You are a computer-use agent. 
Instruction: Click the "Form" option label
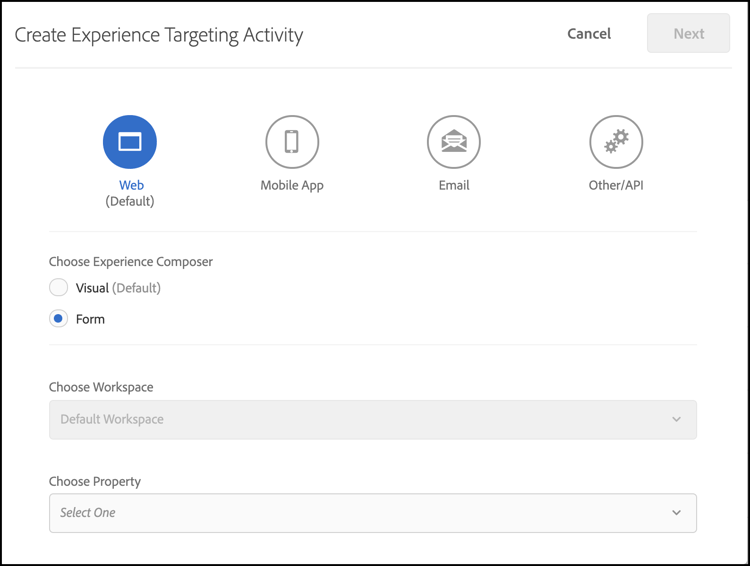90,319
